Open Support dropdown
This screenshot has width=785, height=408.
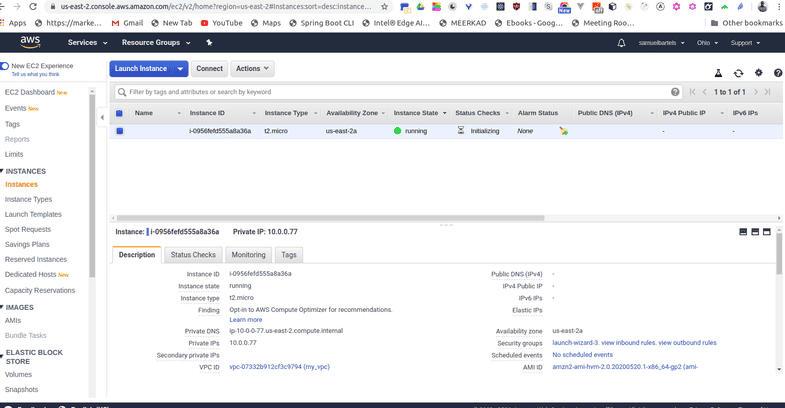click(745, 43)
